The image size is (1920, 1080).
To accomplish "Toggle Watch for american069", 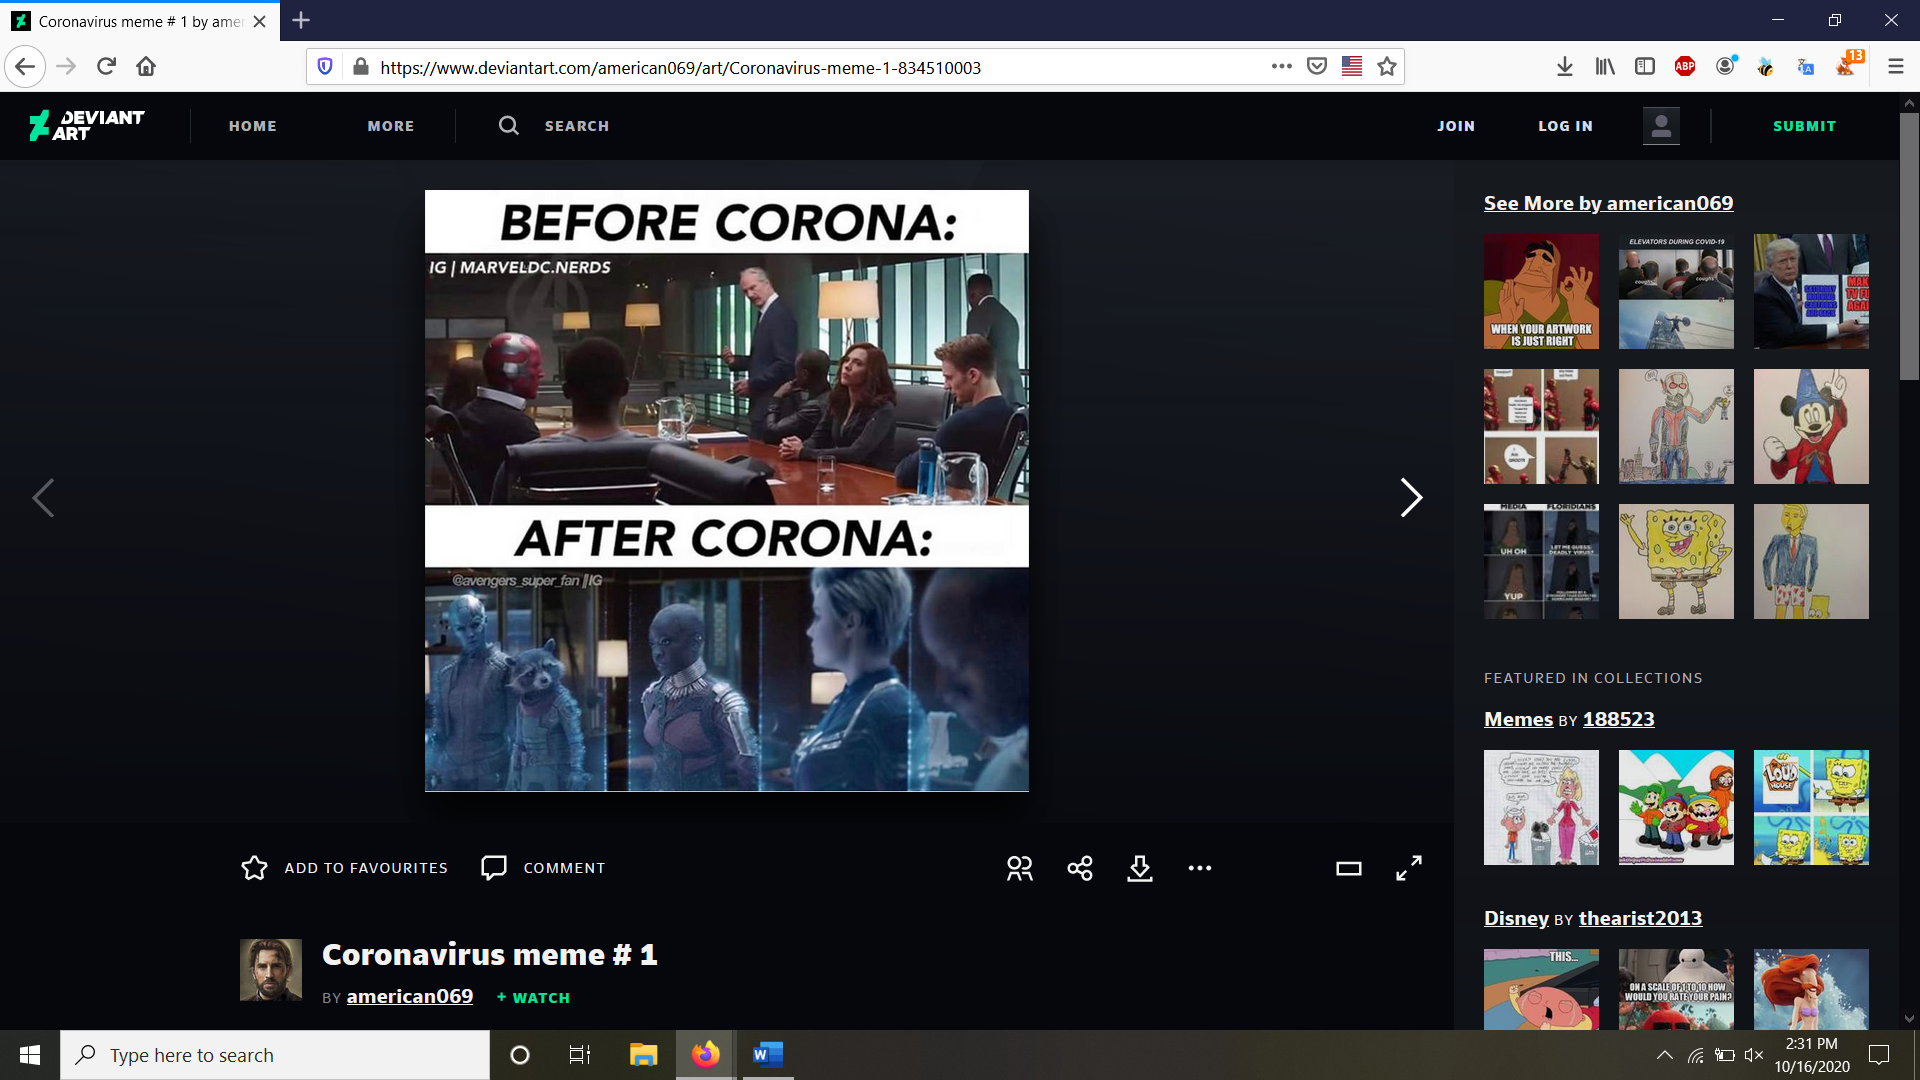I will (533, 998).
